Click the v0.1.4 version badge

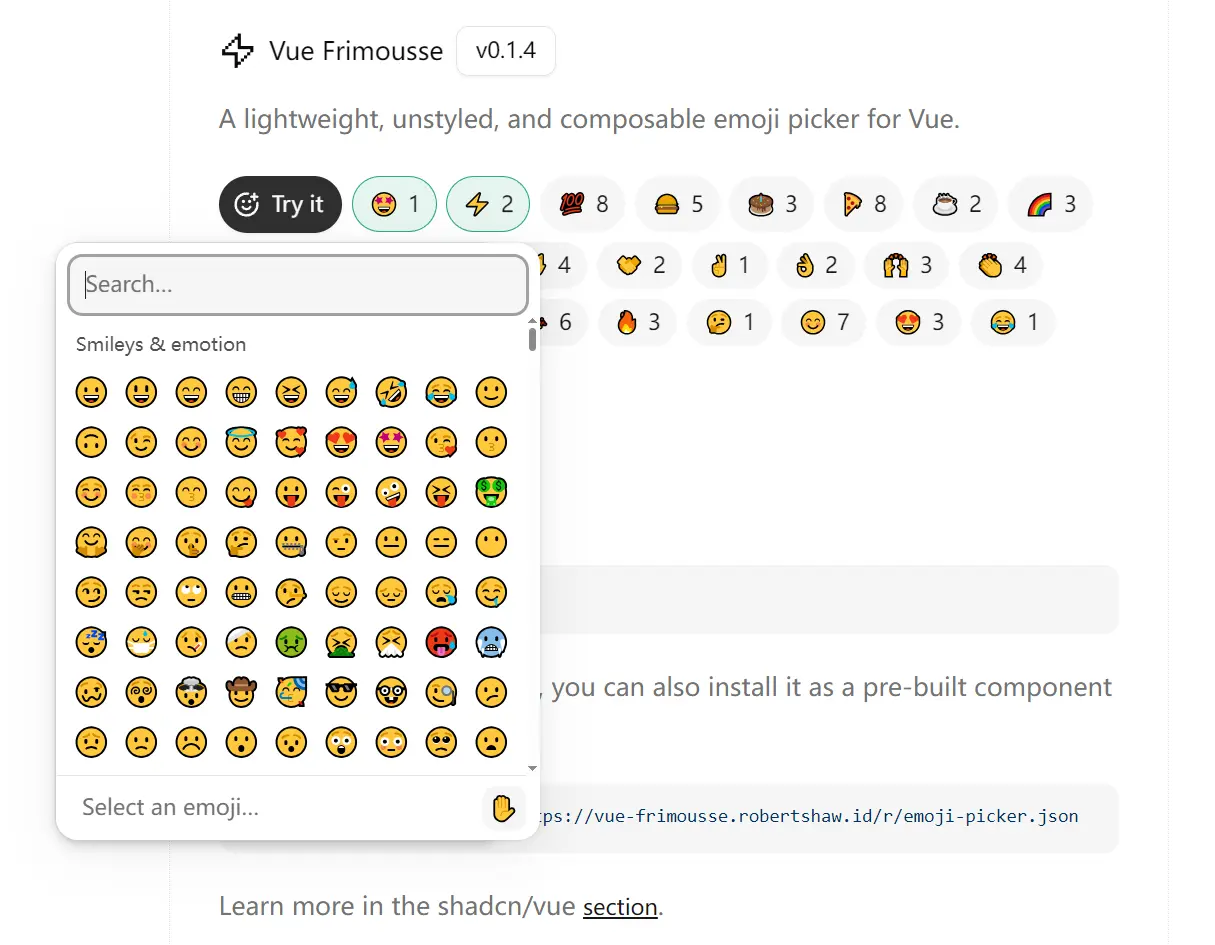click(506, 51)
